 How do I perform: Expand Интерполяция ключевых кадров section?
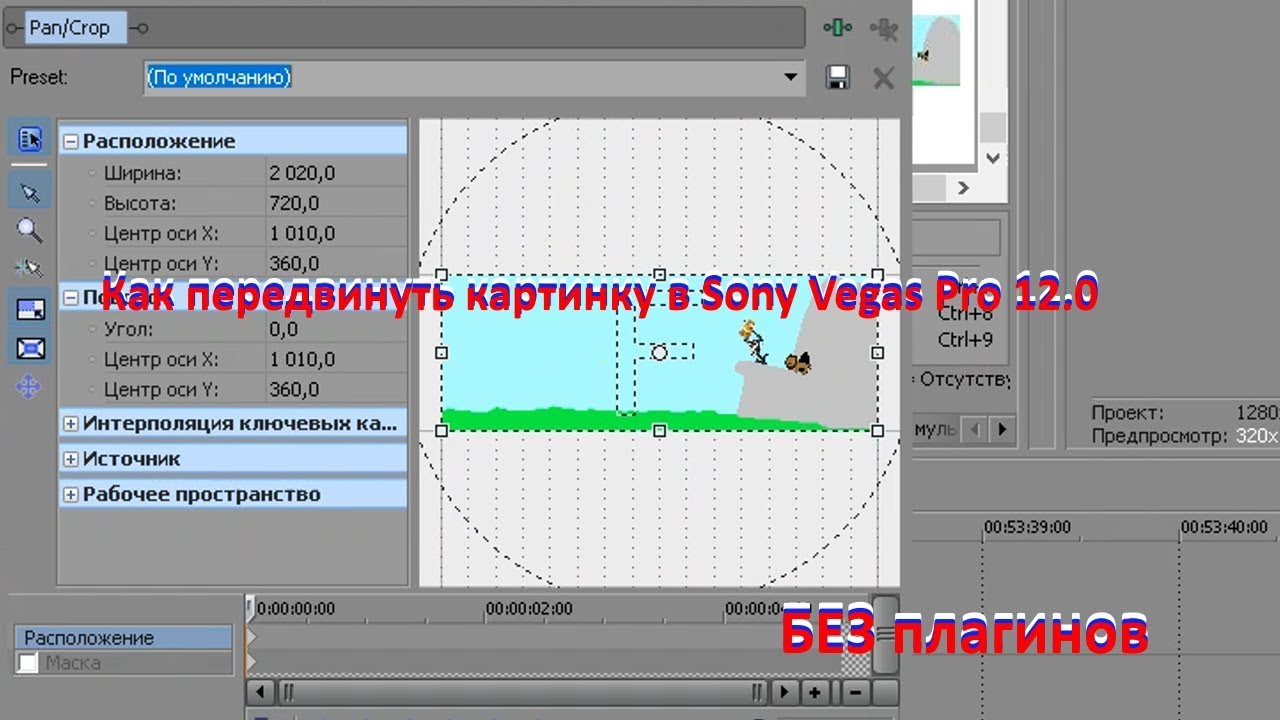coord(70,423)
